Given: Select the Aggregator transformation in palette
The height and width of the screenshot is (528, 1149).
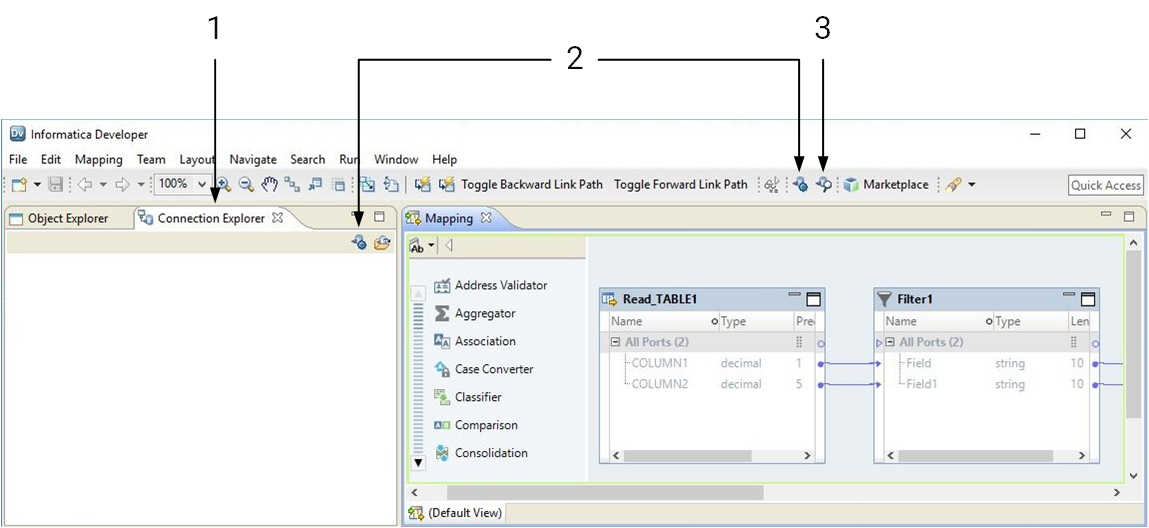Looking at the screenshot, I should (484, 313).
